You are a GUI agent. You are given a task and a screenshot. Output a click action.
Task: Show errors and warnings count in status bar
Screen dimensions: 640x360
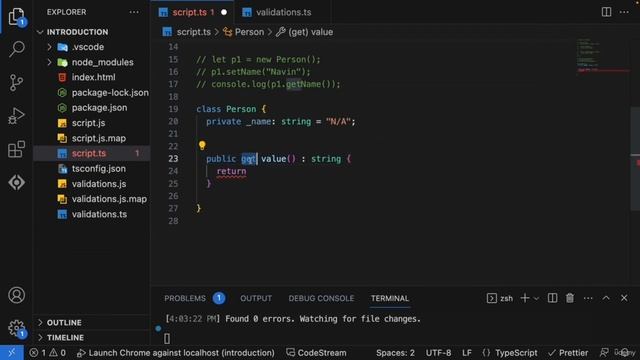pos(47,353)
